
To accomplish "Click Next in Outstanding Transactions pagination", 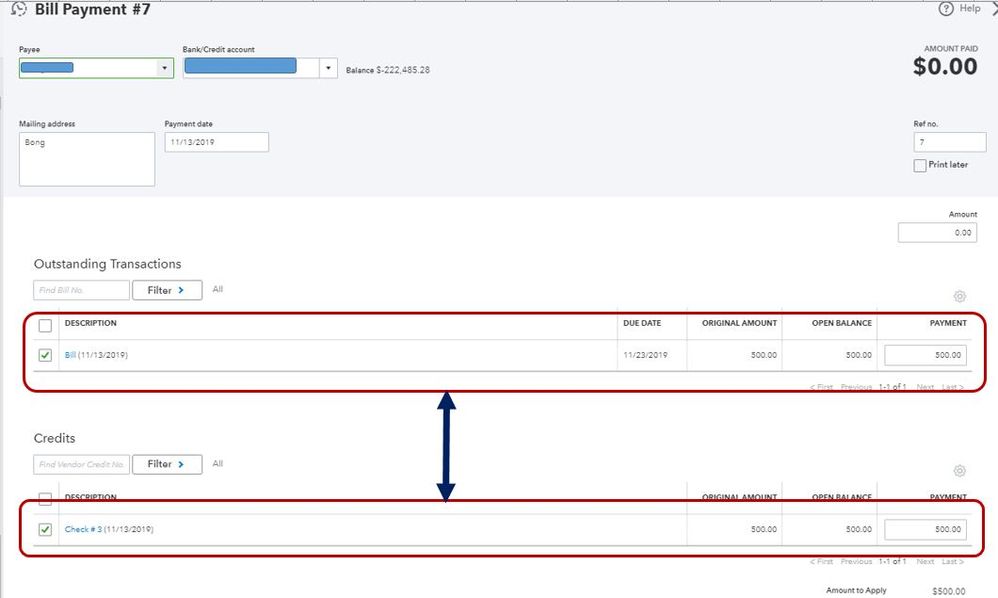I will (x=925, y=387).
